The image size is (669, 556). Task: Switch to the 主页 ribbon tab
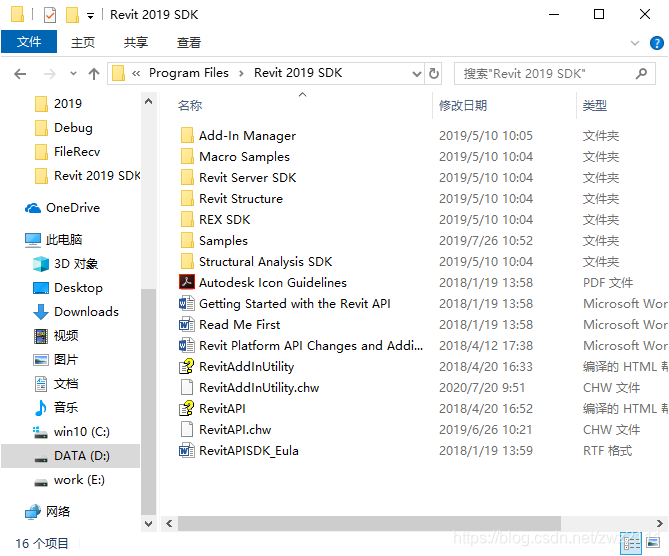click(x=83, y=42)
